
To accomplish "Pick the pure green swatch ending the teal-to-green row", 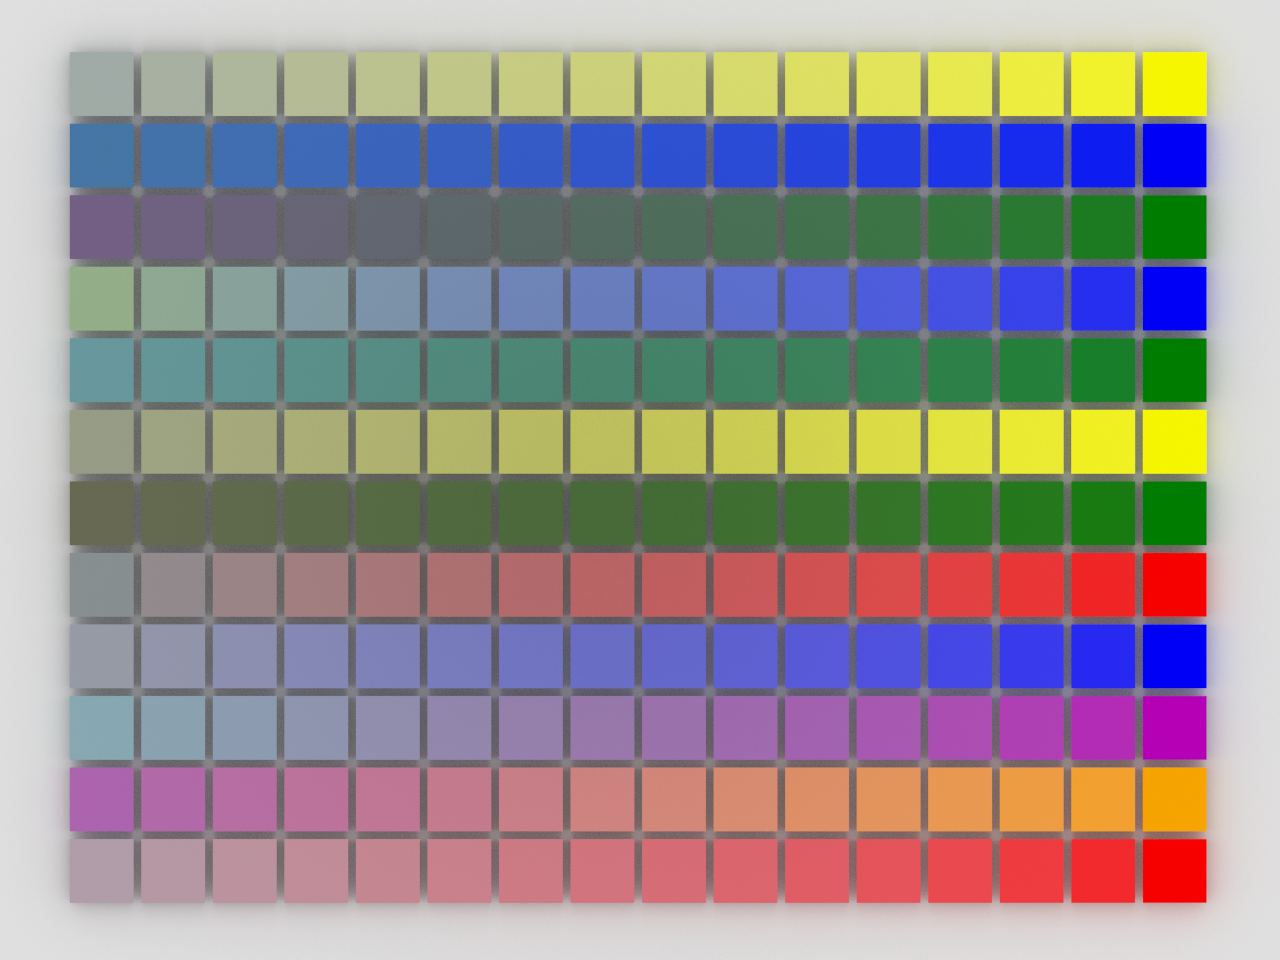I will [1174, 370].
